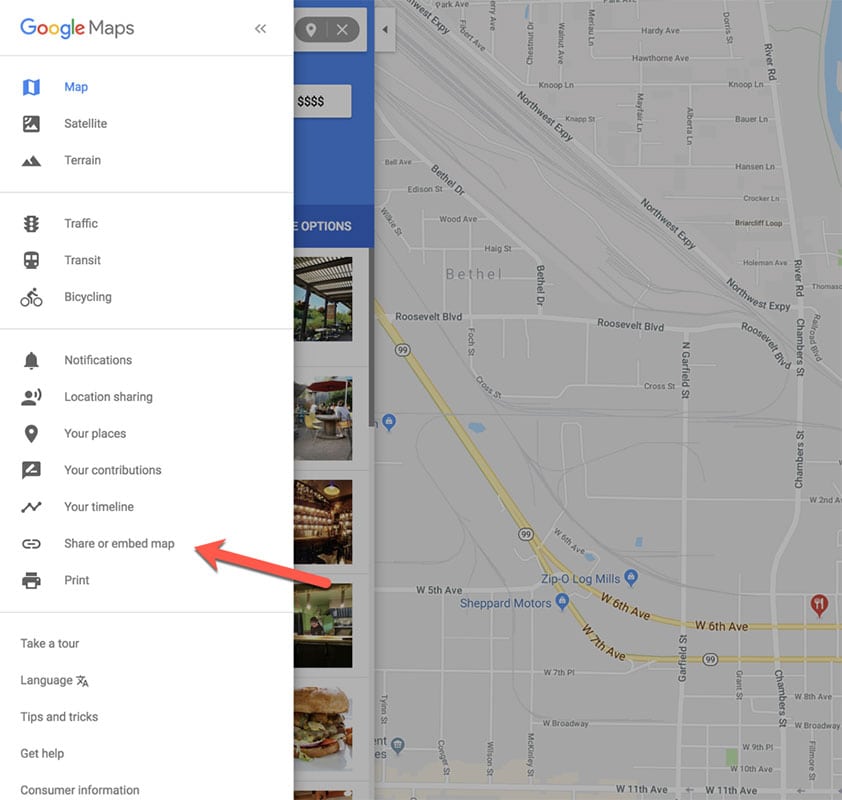Open the Notifications bell icon

tap(31, 360)
